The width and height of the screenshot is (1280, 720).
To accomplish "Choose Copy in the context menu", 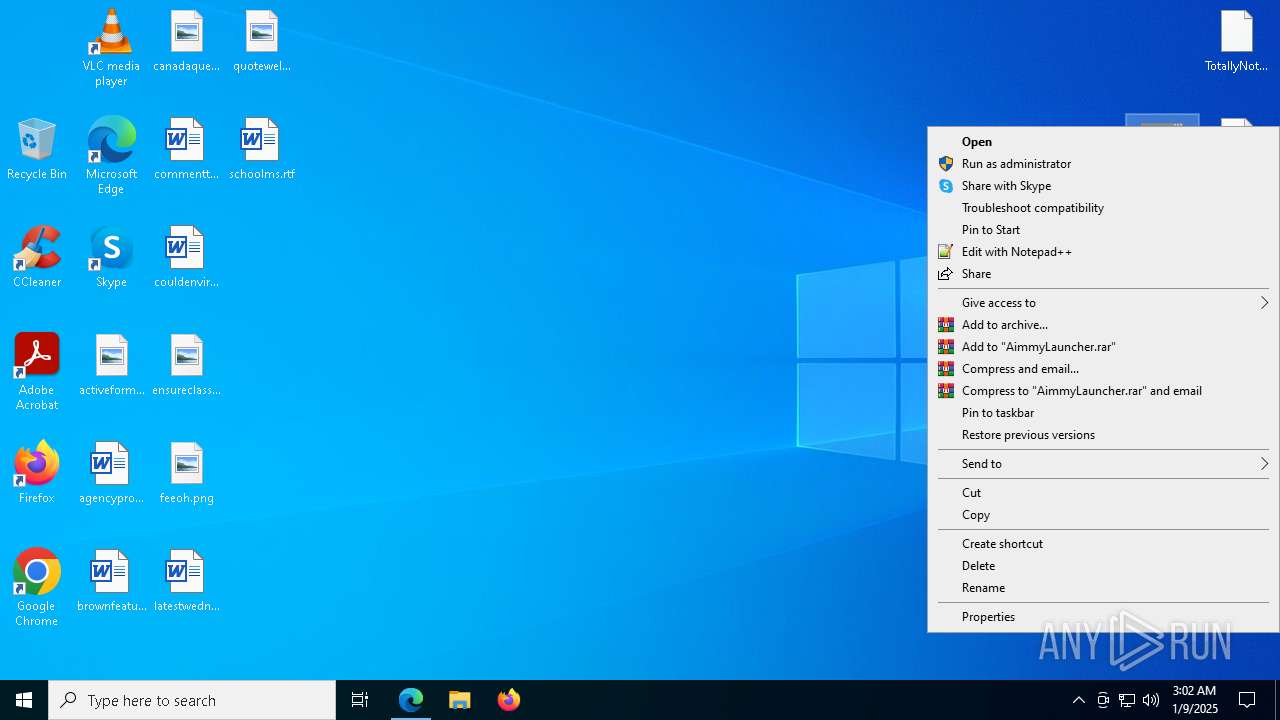I will [1103, 515].
